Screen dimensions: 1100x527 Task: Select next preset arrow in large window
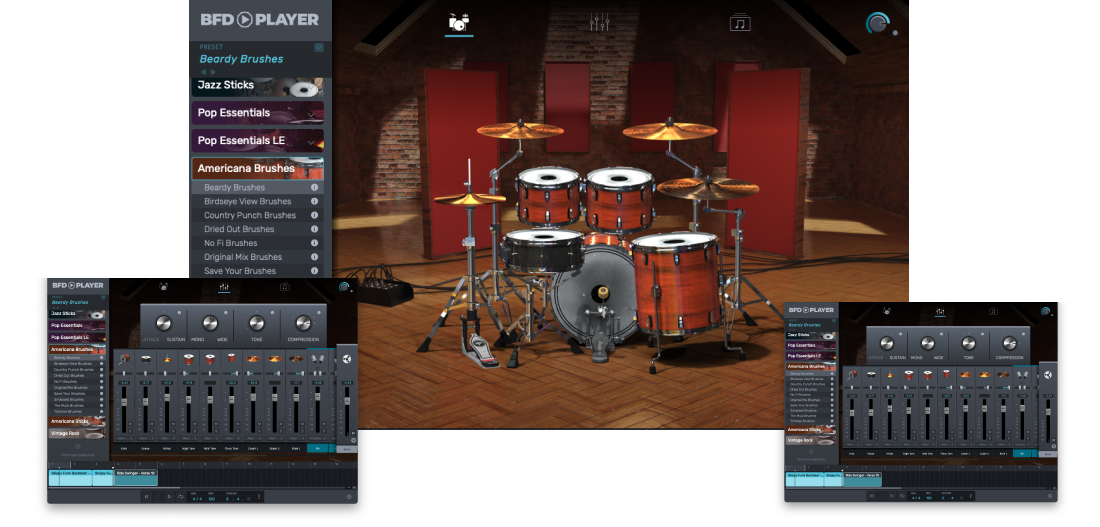(213, 72)
